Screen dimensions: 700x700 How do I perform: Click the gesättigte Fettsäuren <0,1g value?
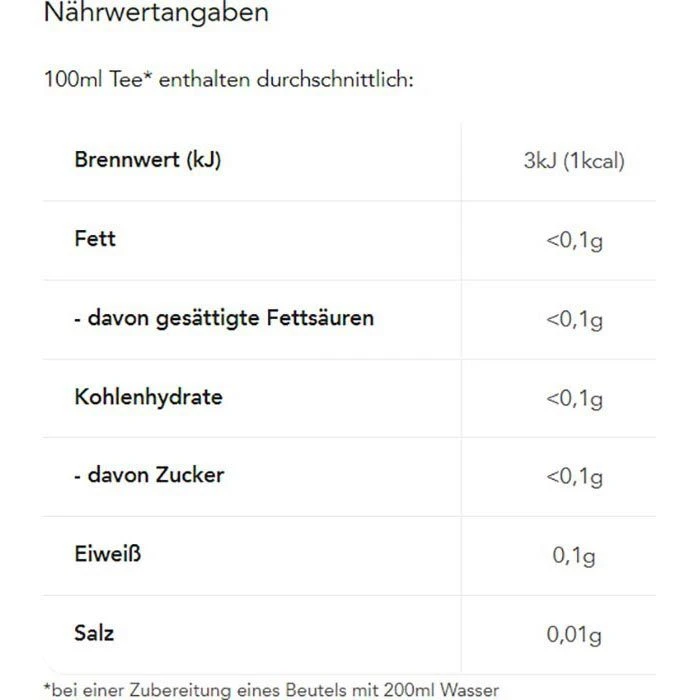click(574, 319)
